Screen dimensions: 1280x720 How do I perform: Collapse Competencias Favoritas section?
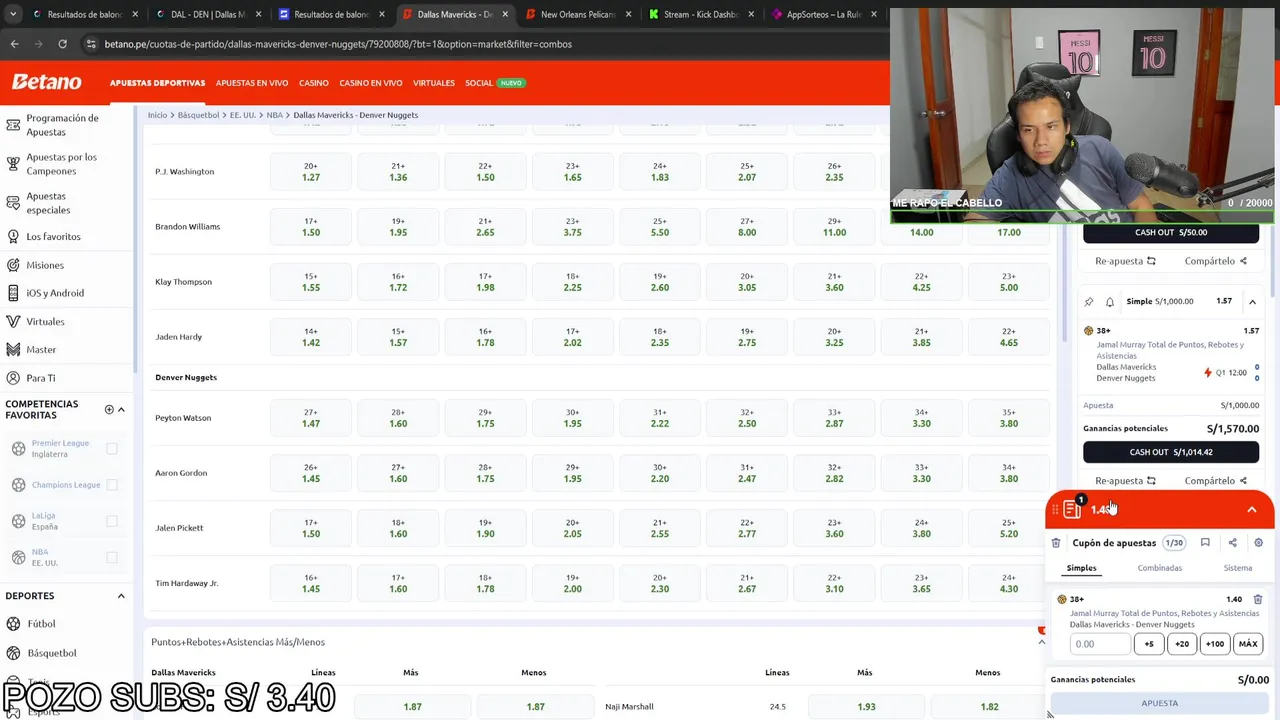[121, 409]
